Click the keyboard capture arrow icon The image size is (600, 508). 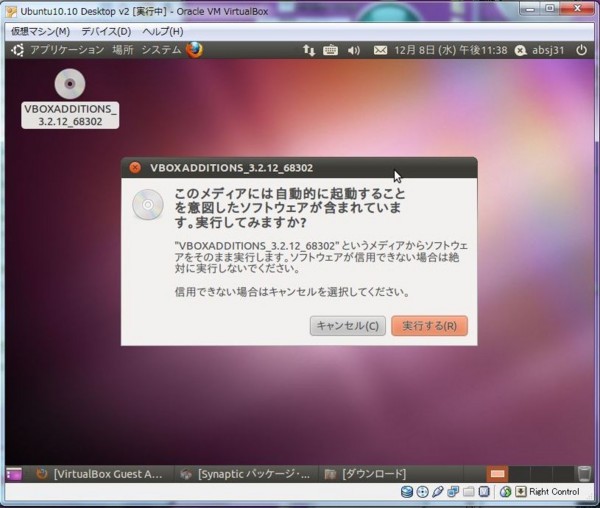tap(520, 492)
